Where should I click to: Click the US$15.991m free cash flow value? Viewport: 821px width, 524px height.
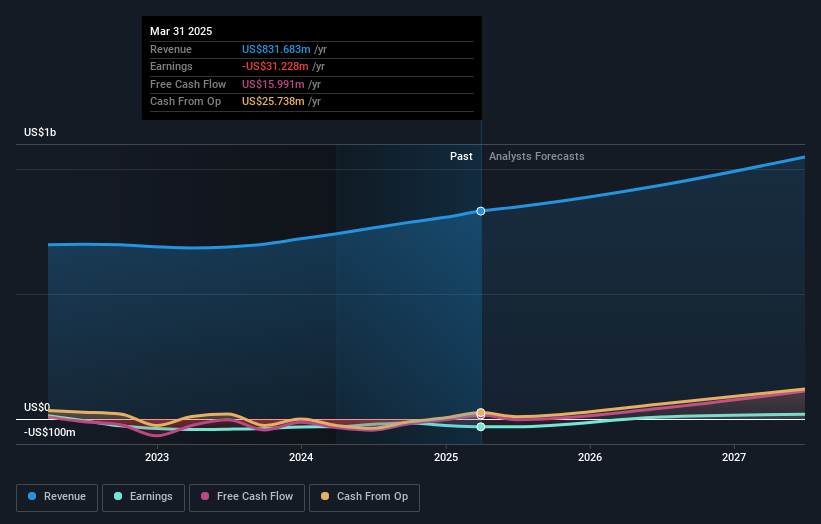pos(273,84)
